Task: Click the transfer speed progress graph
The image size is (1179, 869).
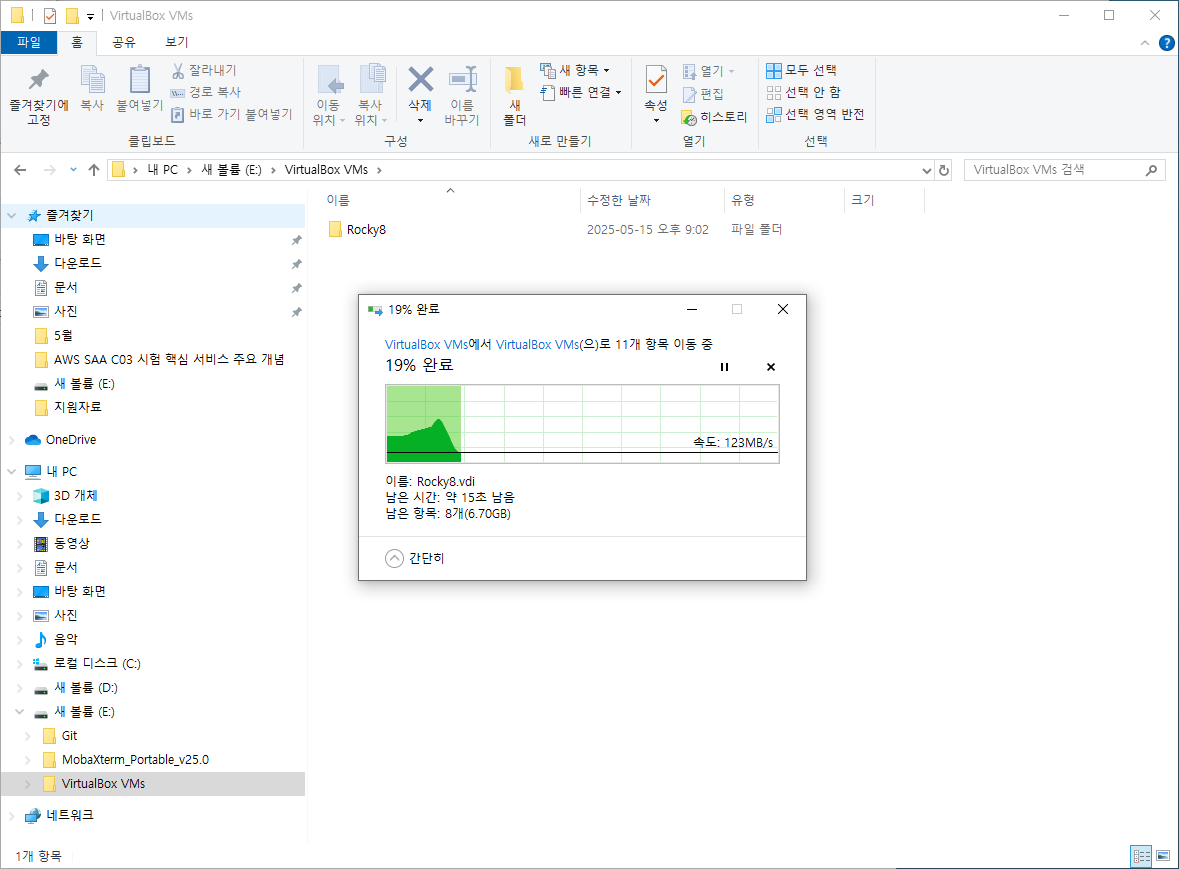Action: point(582,424)
